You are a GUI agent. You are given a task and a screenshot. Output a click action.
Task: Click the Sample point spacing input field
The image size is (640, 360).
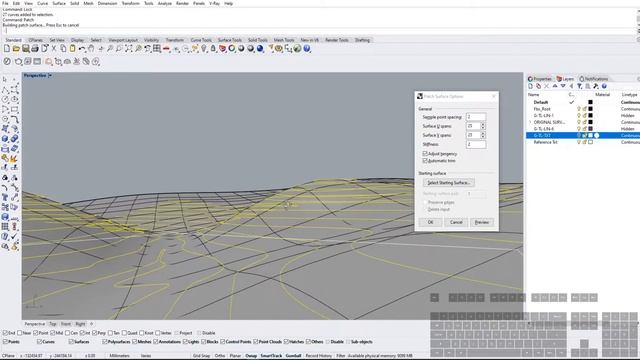pyautogui.click(x=476, y=117)
